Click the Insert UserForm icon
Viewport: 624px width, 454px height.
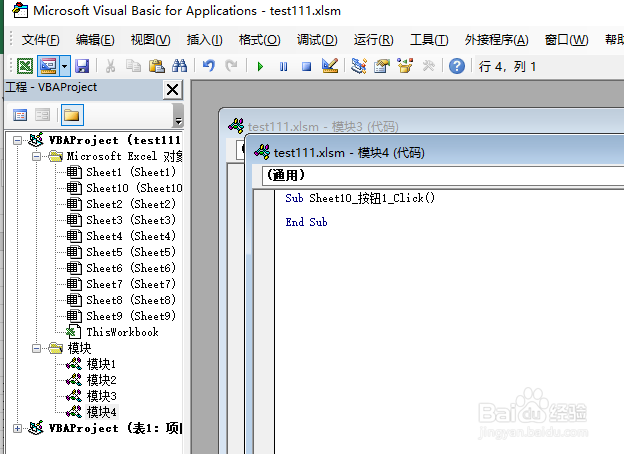click(48, 66)
